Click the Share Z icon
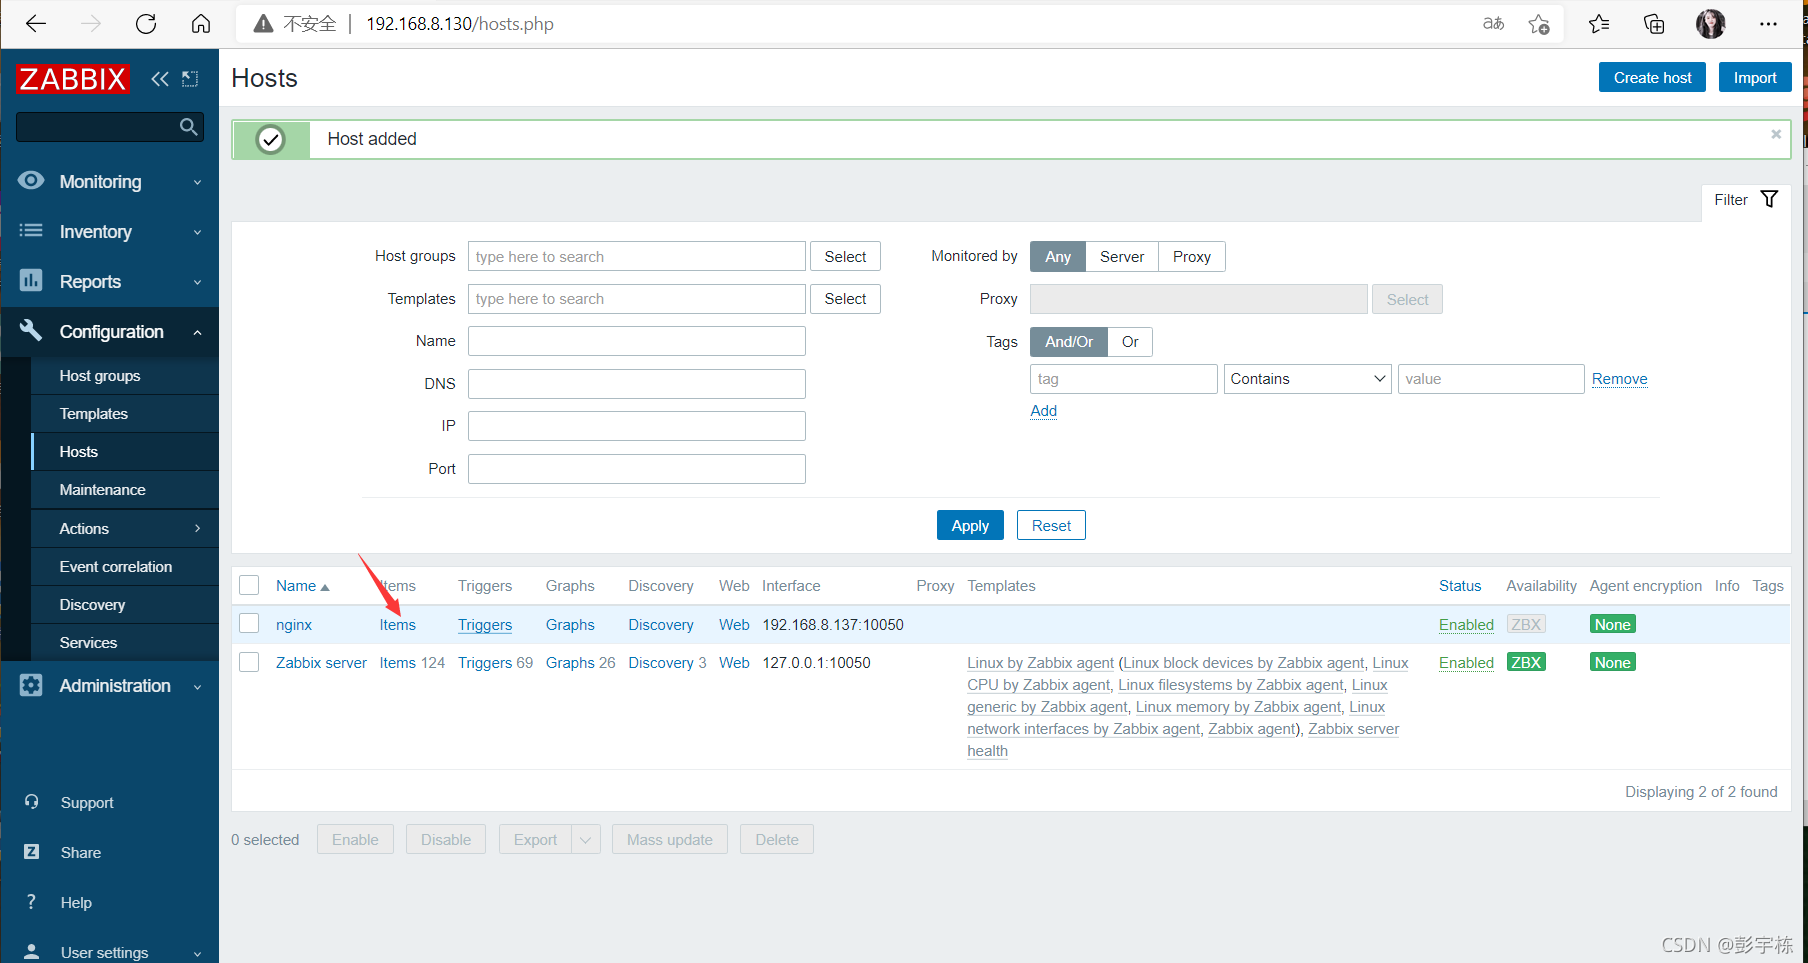 point(32,852)
